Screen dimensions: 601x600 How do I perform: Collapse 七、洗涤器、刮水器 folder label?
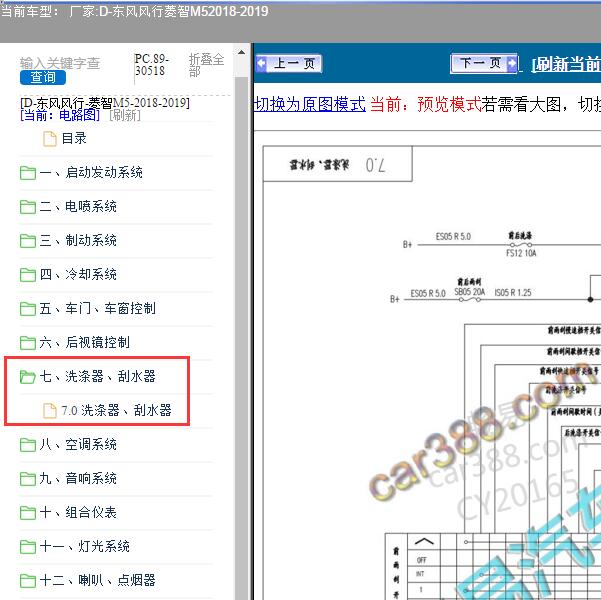click(97, 376)
